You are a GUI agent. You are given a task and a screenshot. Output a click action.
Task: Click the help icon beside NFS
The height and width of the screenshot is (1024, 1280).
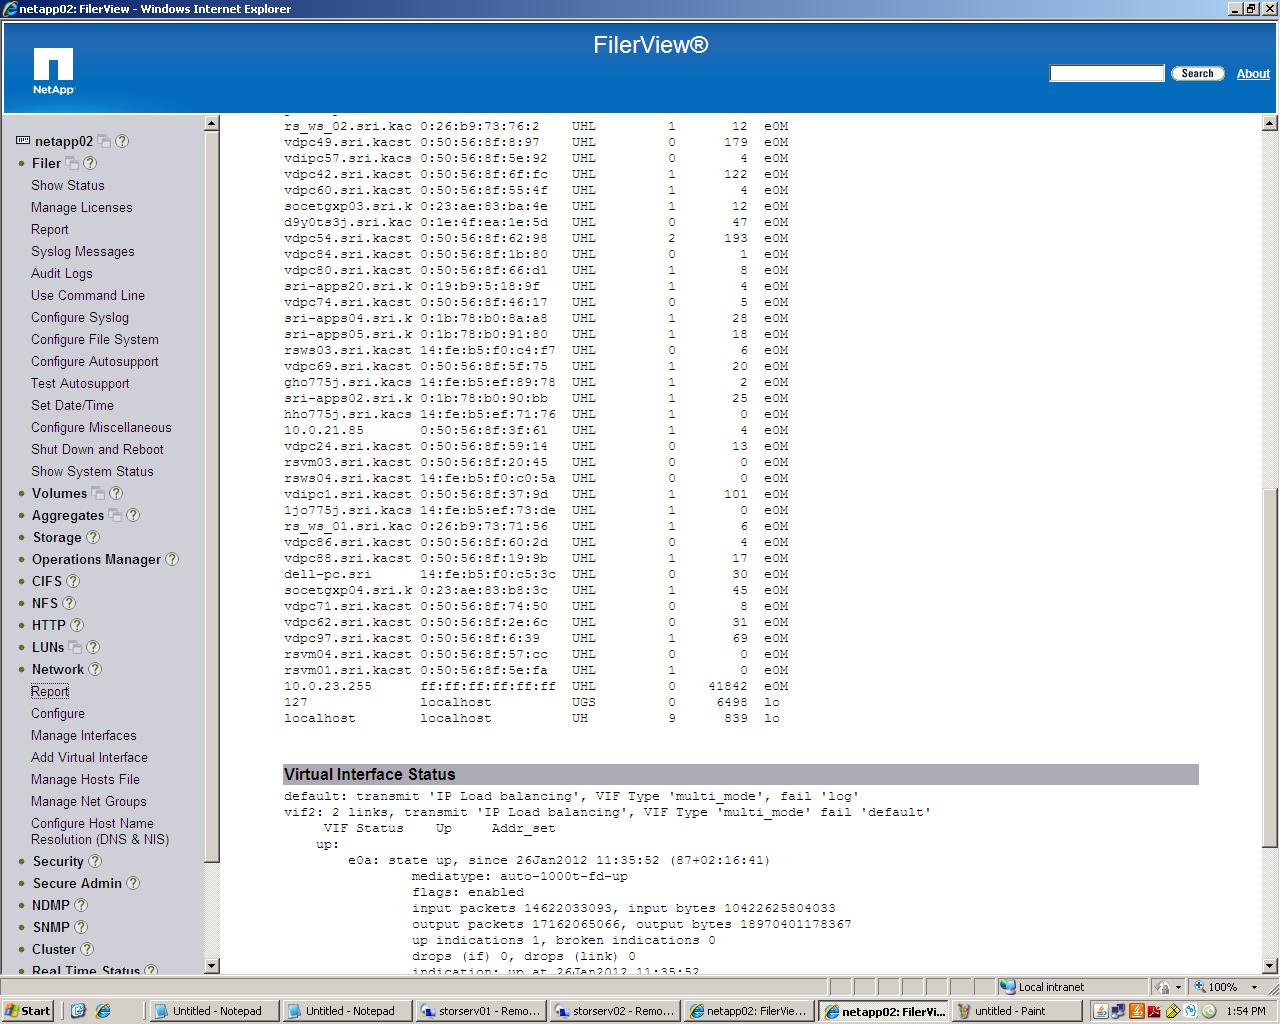(x=69, y=603)
